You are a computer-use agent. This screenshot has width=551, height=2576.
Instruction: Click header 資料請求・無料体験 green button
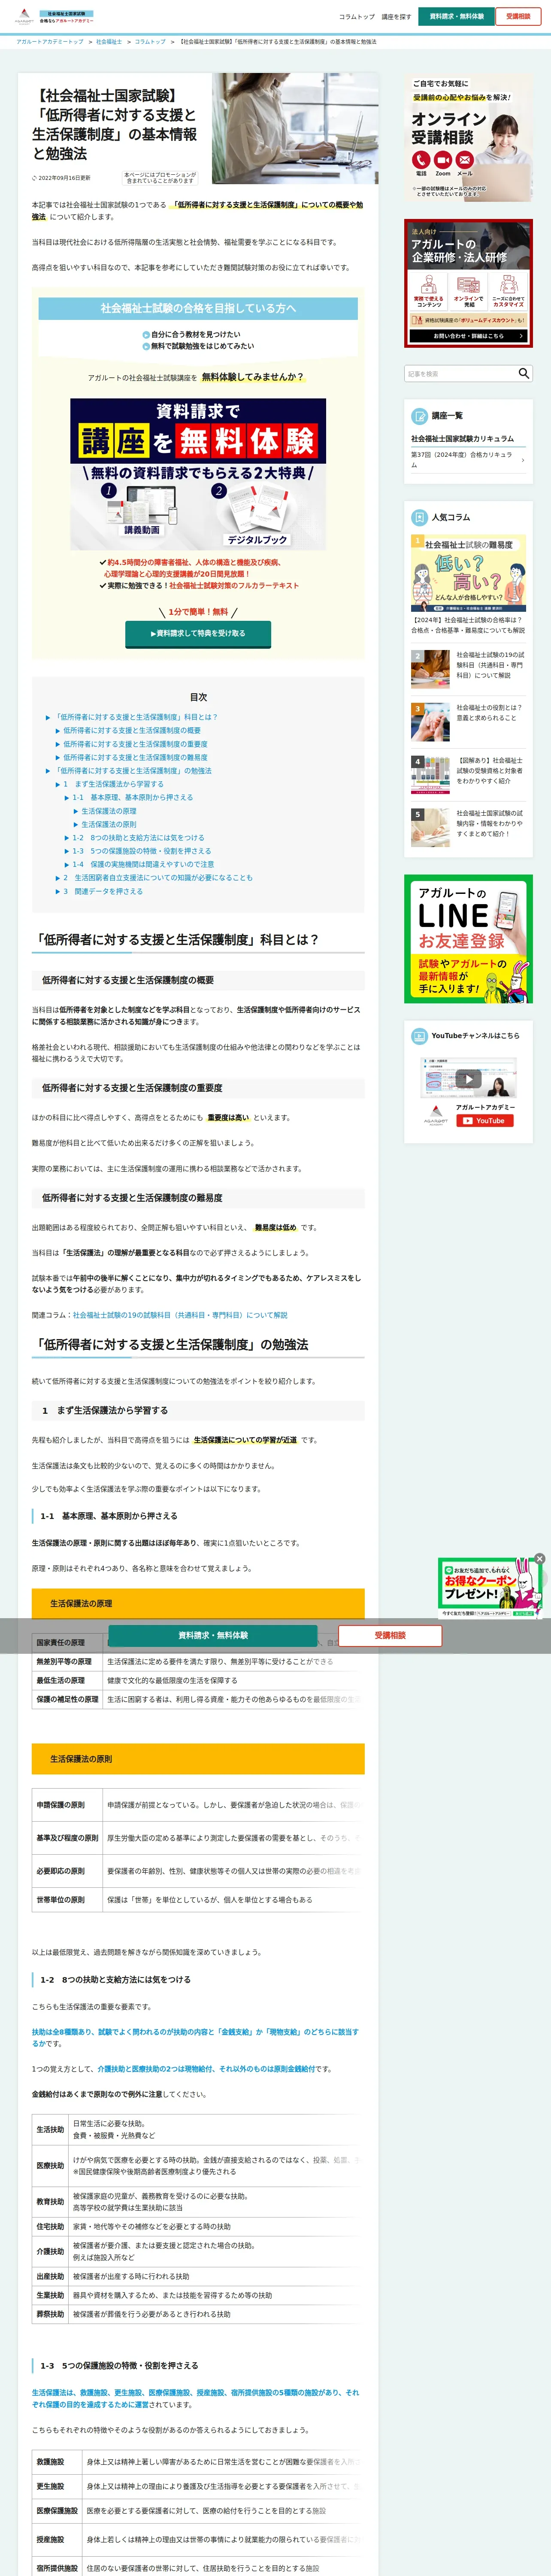pos(456,17)
